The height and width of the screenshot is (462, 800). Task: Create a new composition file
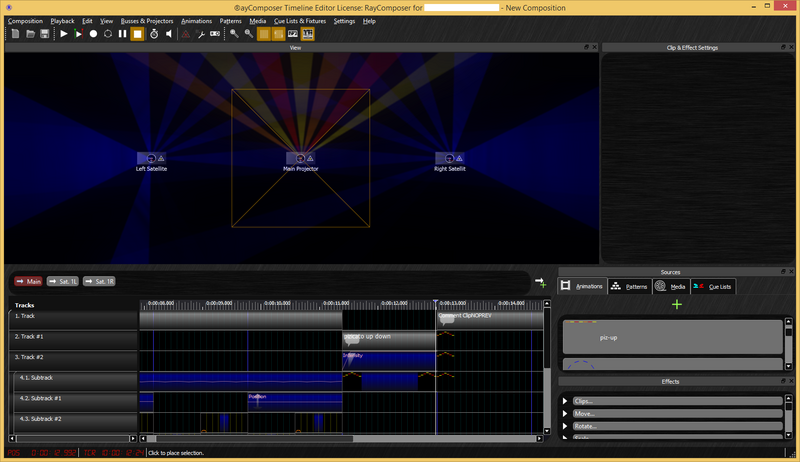(15, 34)
